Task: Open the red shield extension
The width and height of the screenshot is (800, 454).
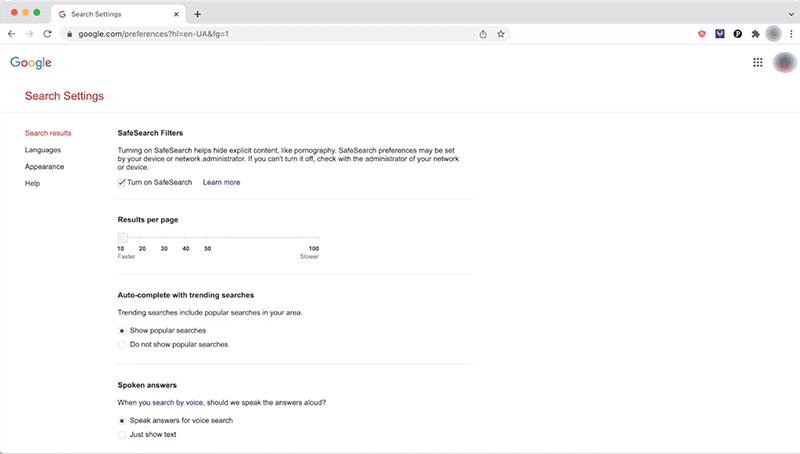Action: [x=702, y=34]
